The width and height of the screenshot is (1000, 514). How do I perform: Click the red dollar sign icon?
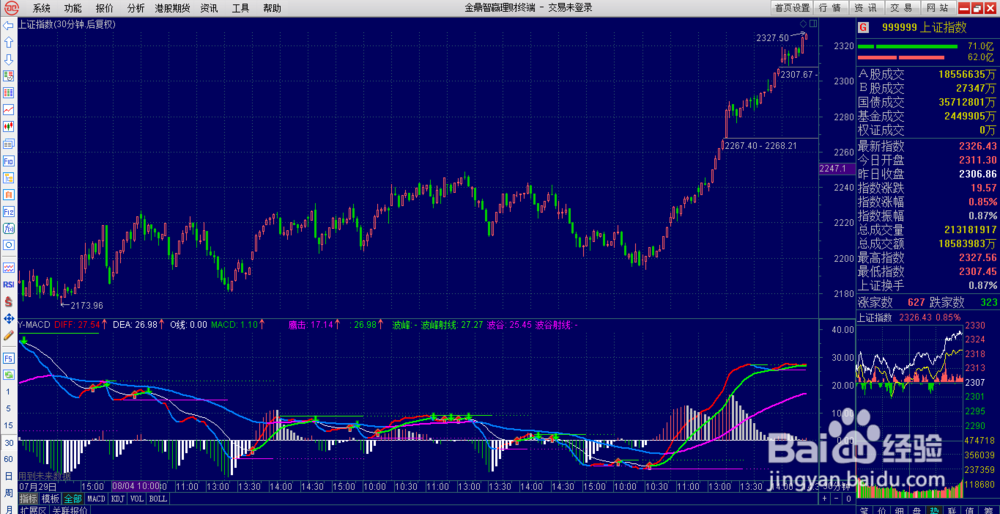8,302
